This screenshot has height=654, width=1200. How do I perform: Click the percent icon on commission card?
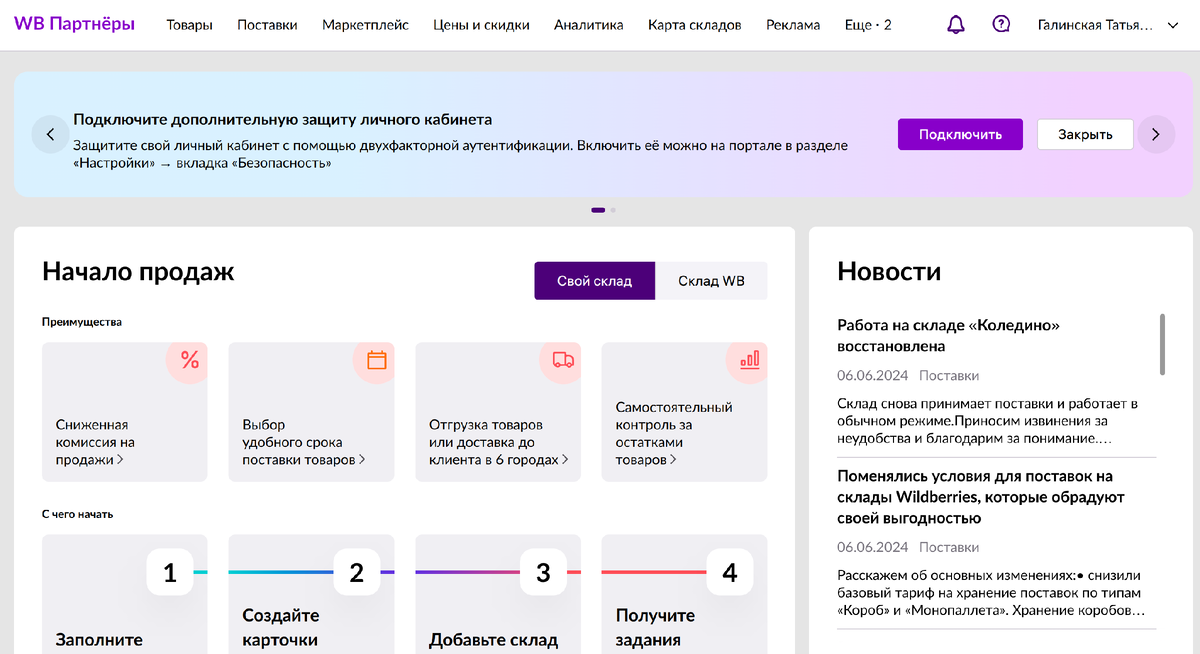[x=189, y=360]
